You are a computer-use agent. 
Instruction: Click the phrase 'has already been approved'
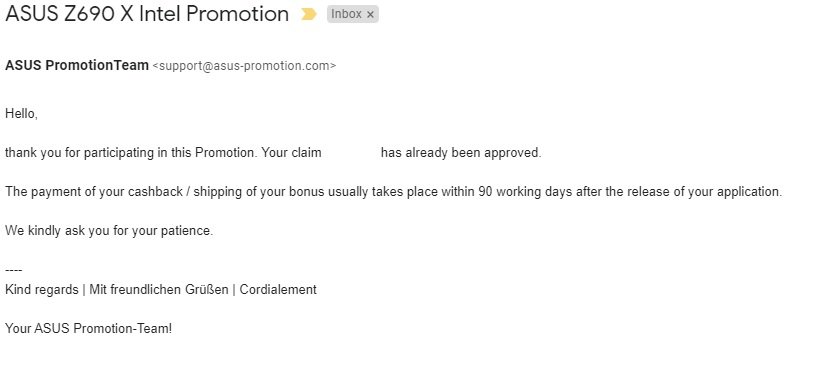click(460, 153)
